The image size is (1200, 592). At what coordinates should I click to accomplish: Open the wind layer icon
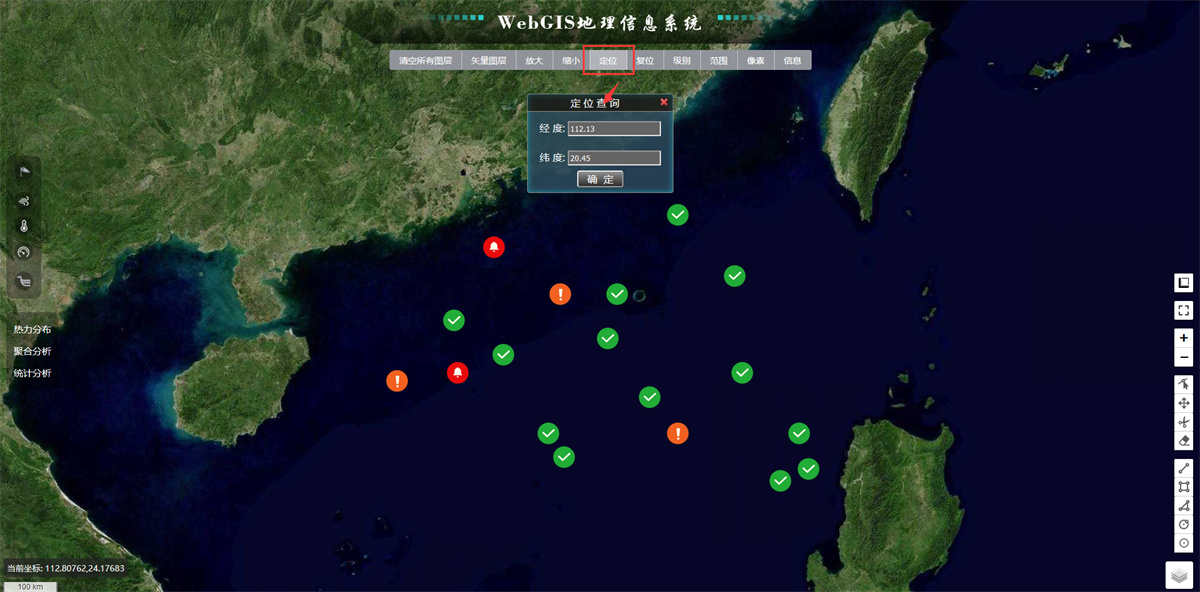pos(24,200)
